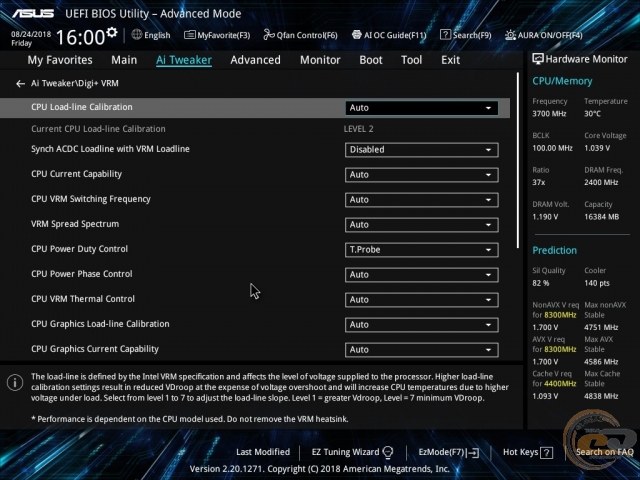Click the 16:00 clock display

(x=80, y=38)
